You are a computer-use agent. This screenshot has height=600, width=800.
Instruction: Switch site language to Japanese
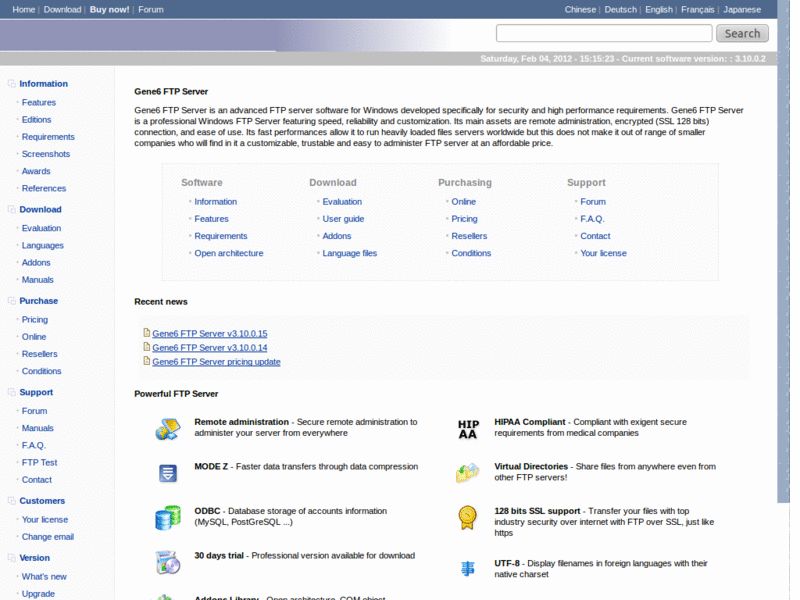tap(742, 9)
